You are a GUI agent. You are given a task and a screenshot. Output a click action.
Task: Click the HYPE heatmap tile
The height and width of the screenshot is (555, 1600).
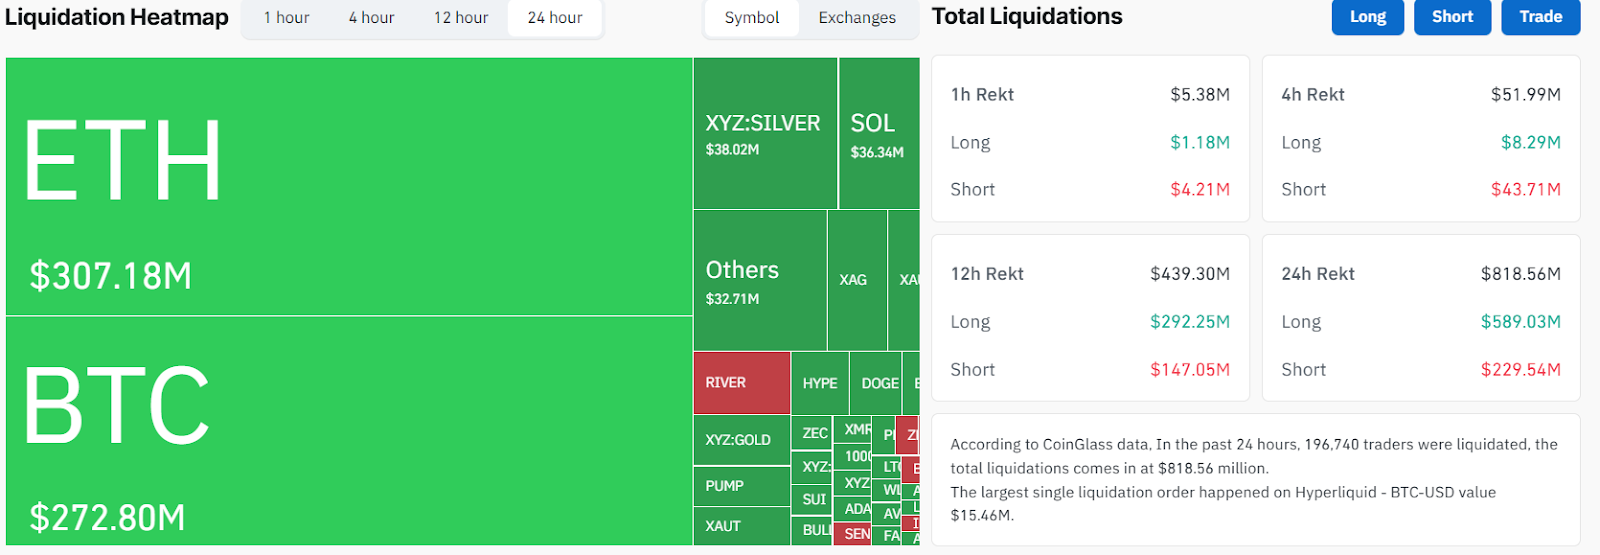click(820, 383)
